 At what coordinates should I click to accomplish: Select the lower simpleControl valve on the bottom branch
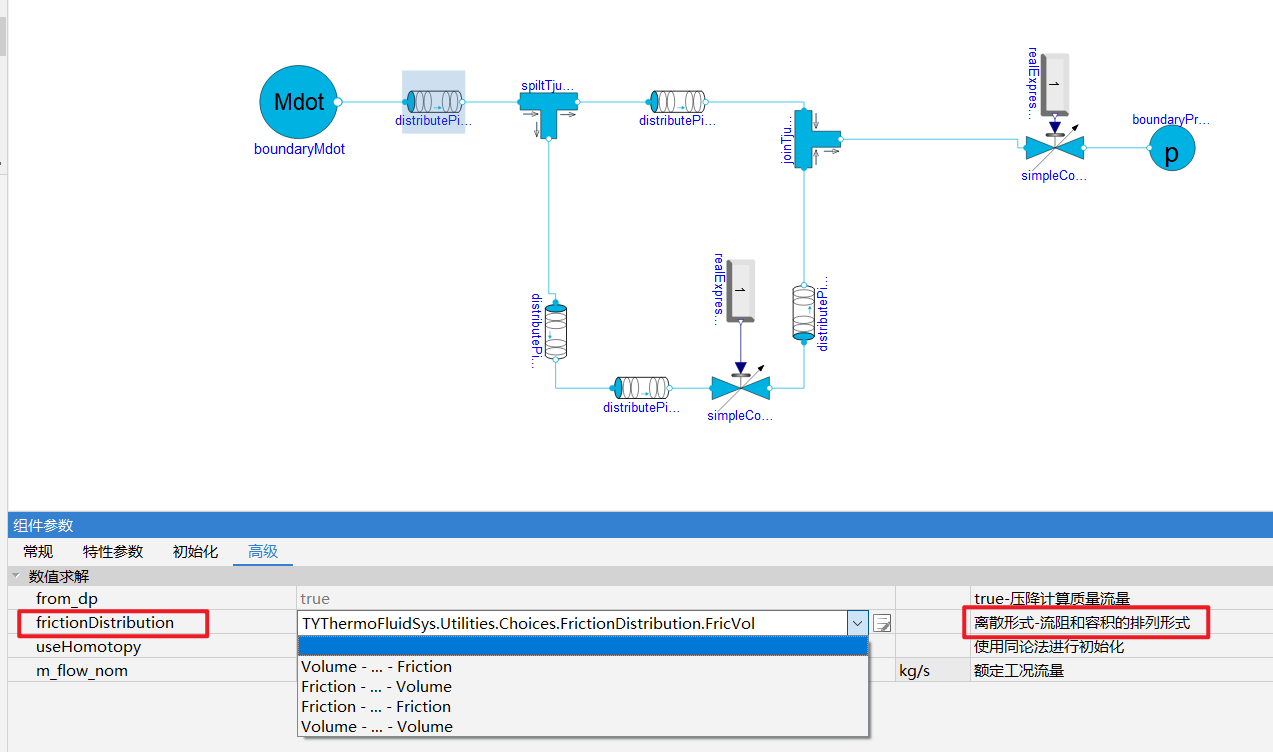[740, 387]
